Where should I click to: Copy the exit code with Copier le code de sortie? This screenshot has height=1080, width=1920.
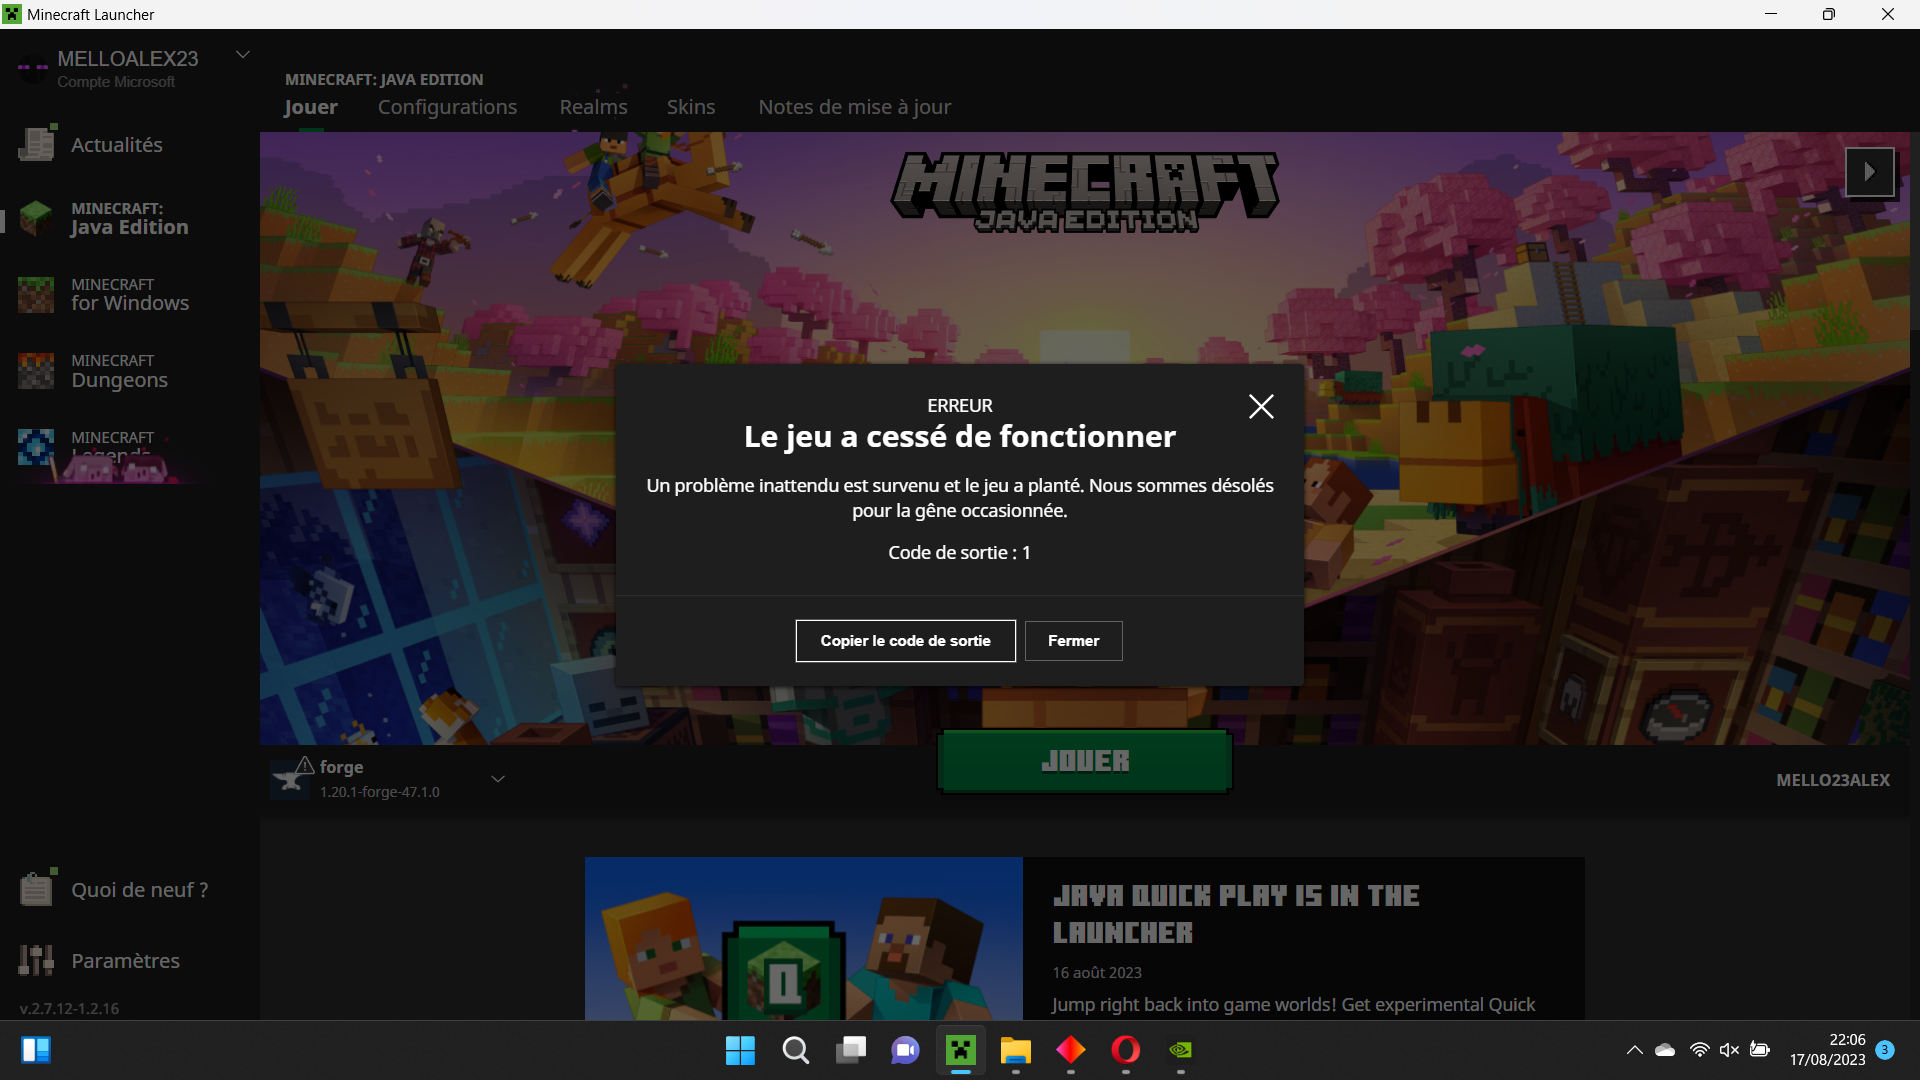pyautogui.click(x=905, y=641)
